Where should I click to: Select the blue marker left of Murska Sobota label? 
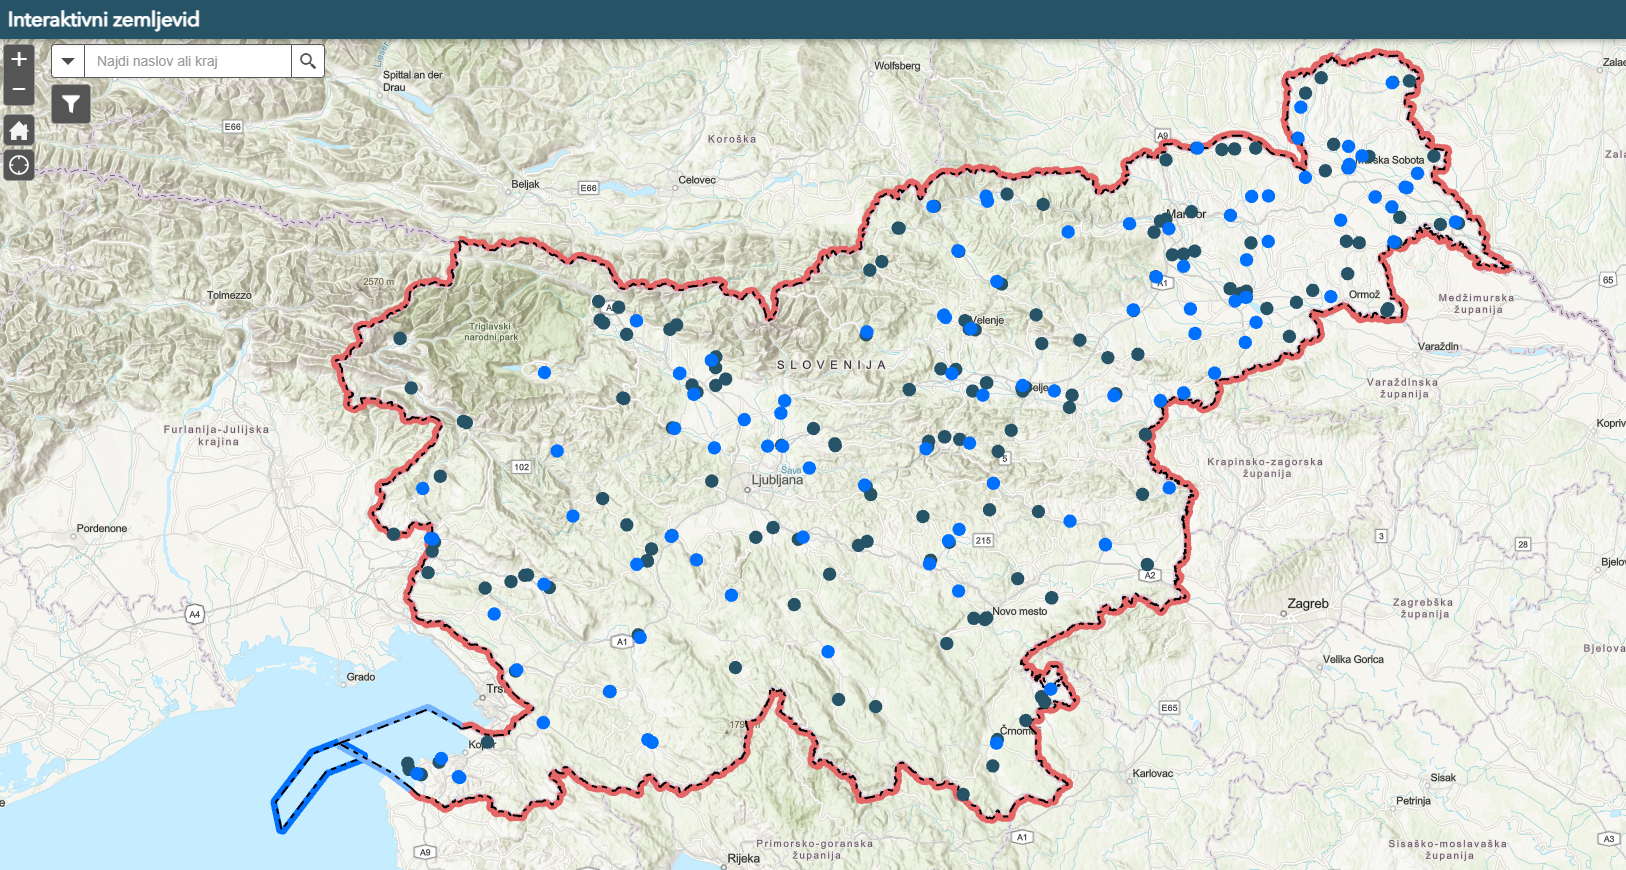[1349, 166]
